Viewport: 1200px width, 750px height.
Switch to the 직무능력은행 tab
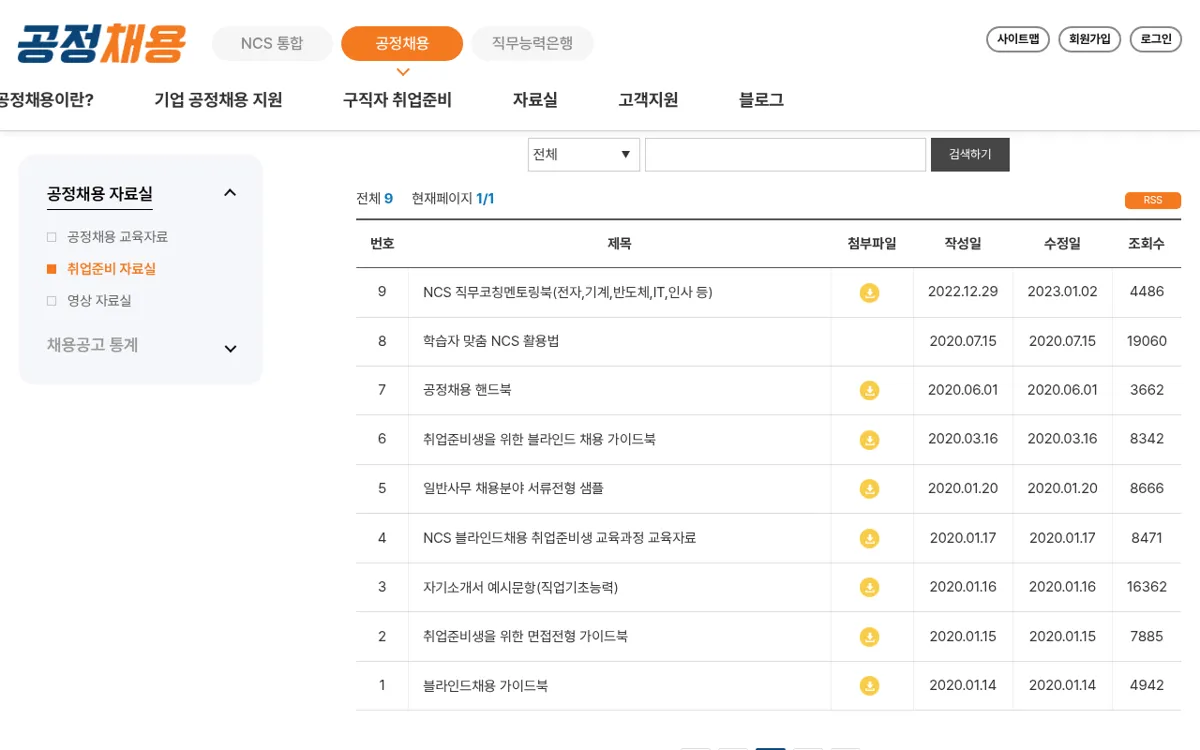(533, 44)
